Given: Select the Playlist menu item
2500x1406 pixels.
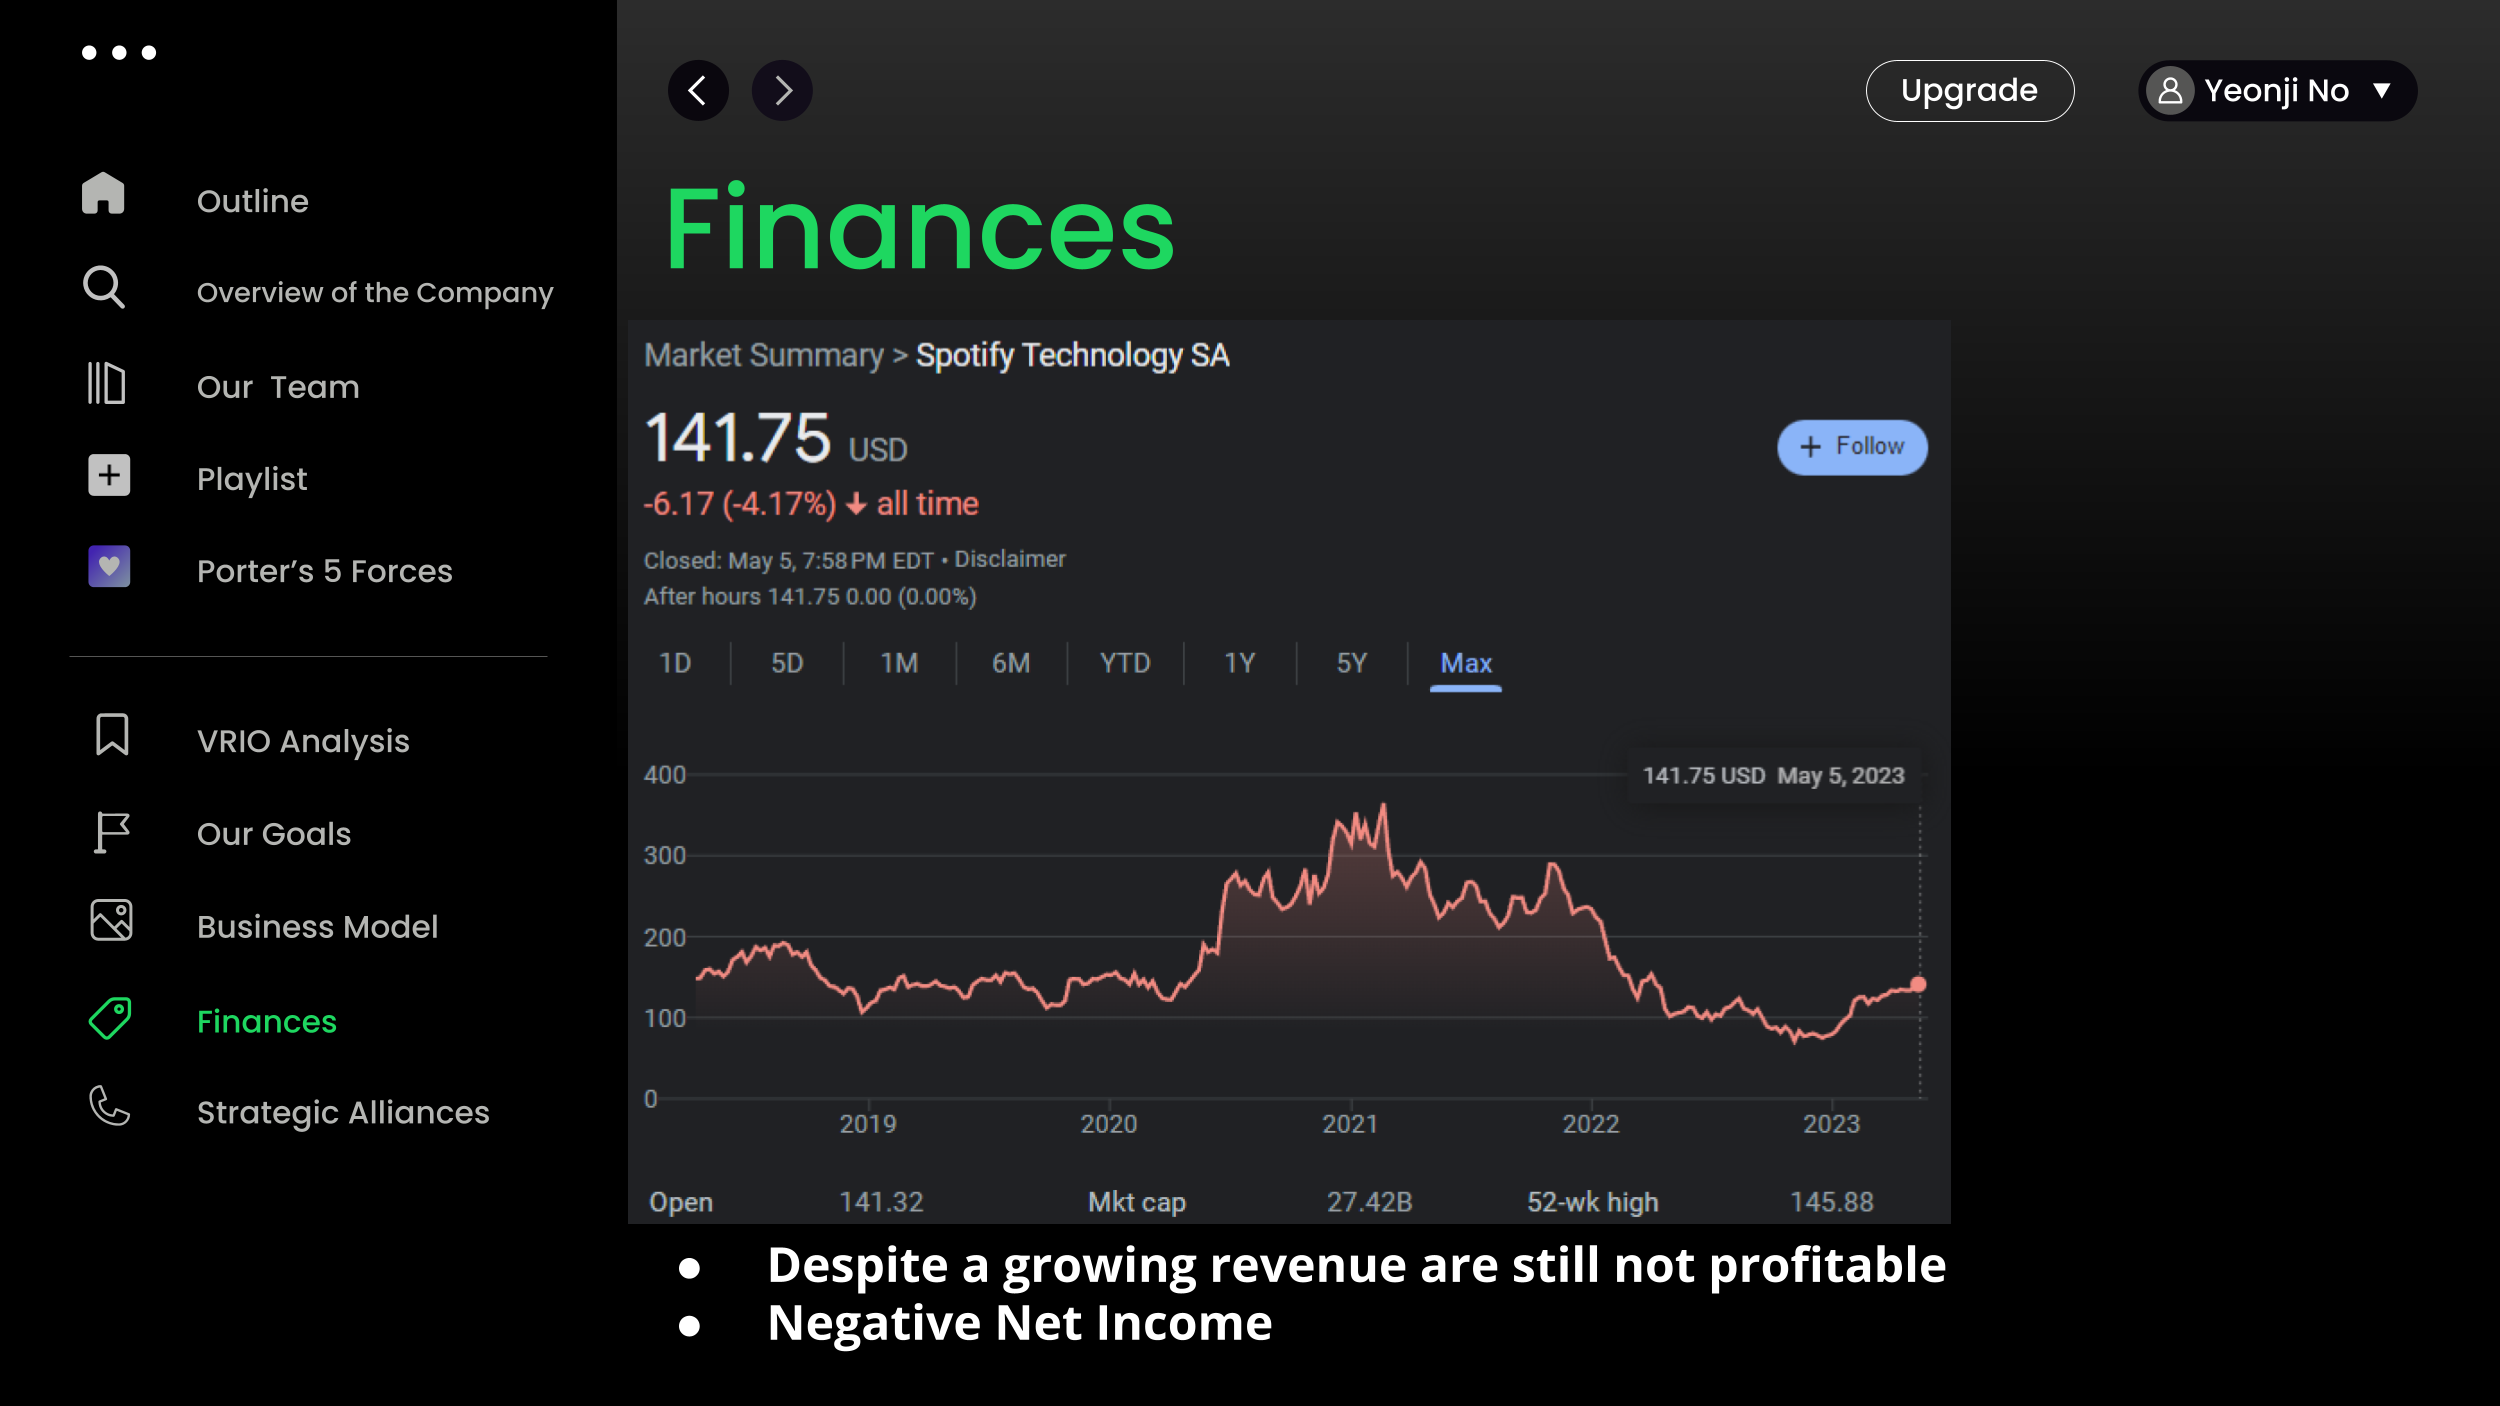Looking at the screenshot, I should [252, 479].
